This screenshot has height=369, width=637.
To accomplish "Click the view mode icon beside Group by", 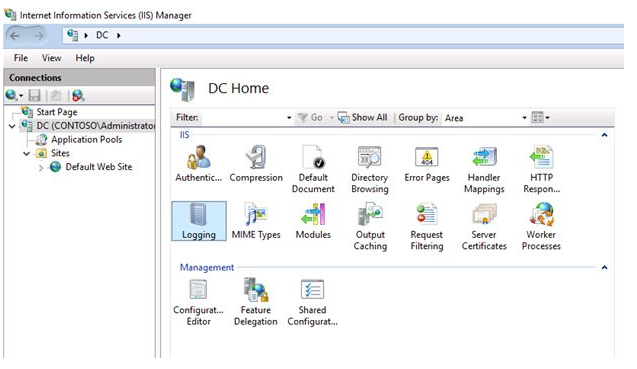I will coord(537,117).
